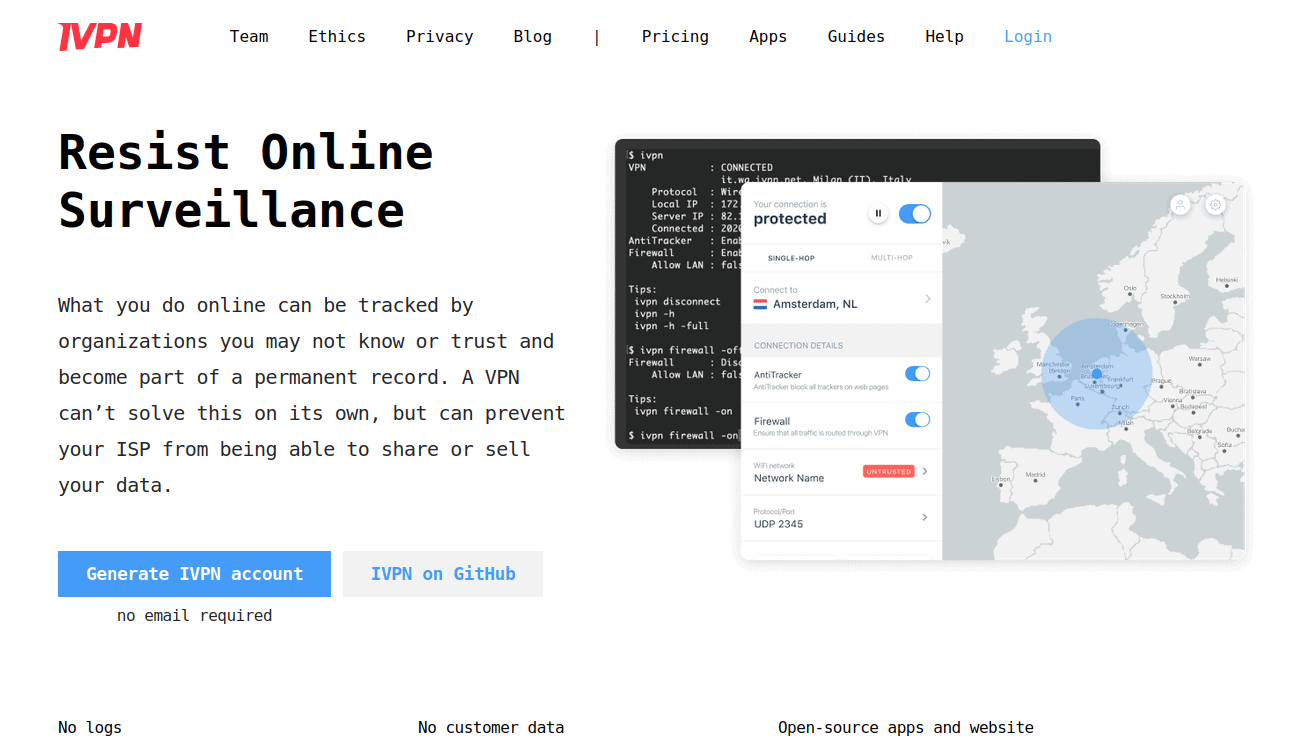Open the Team page

[249, 36]
